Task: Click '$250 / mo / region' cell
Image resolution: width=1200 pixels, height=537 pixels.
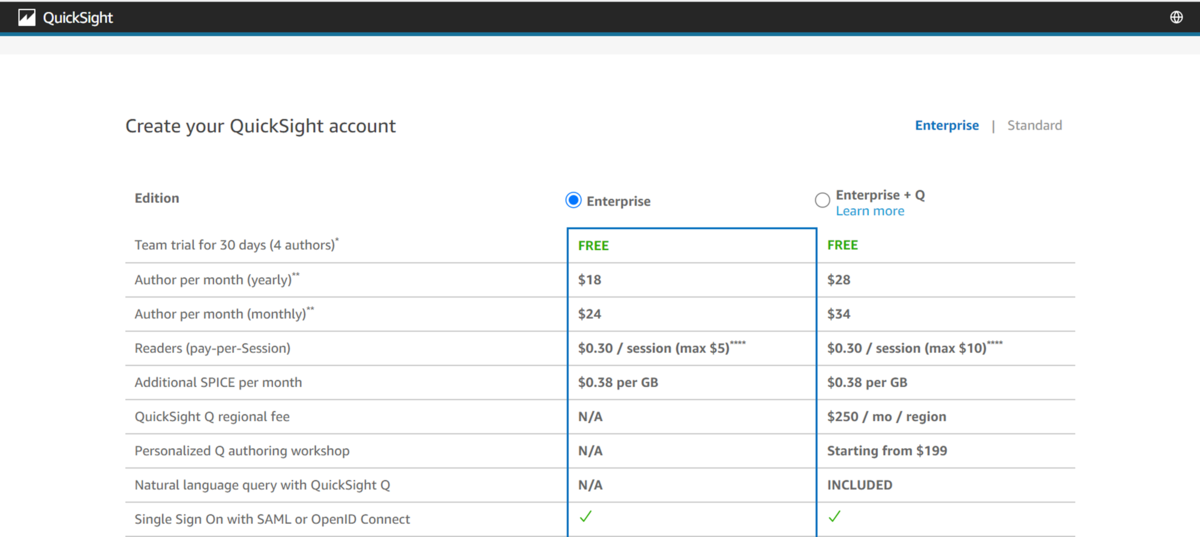Action: [x=887, y=416]
